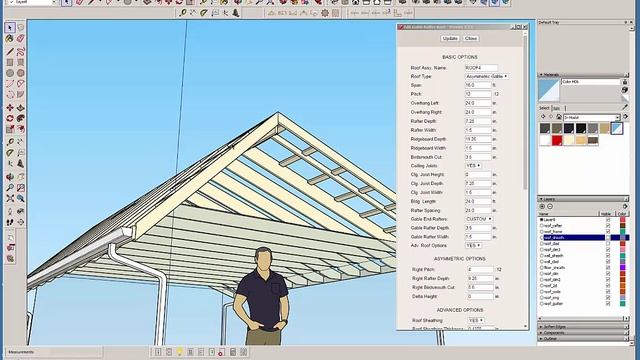This screenshot has width=640, height=360.
Task: Open the Roof Type dropdown
Action: [487, 76]
